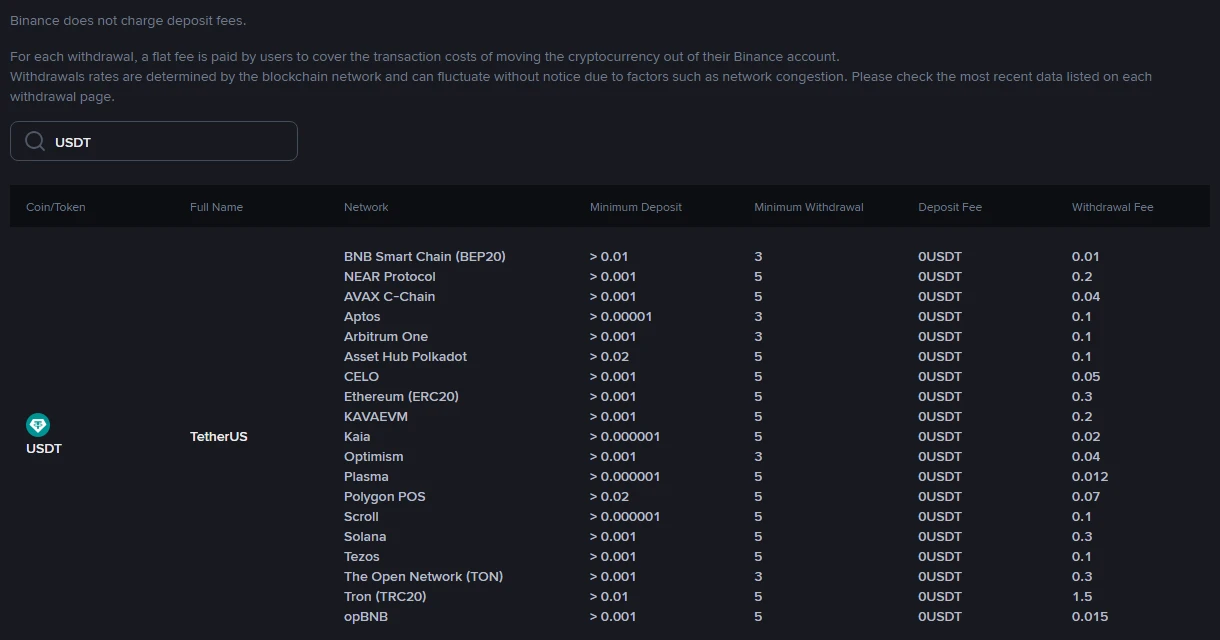Select the opBNB network row
The height and width of the screenshot is (640, 1220).
click(366, 616)
